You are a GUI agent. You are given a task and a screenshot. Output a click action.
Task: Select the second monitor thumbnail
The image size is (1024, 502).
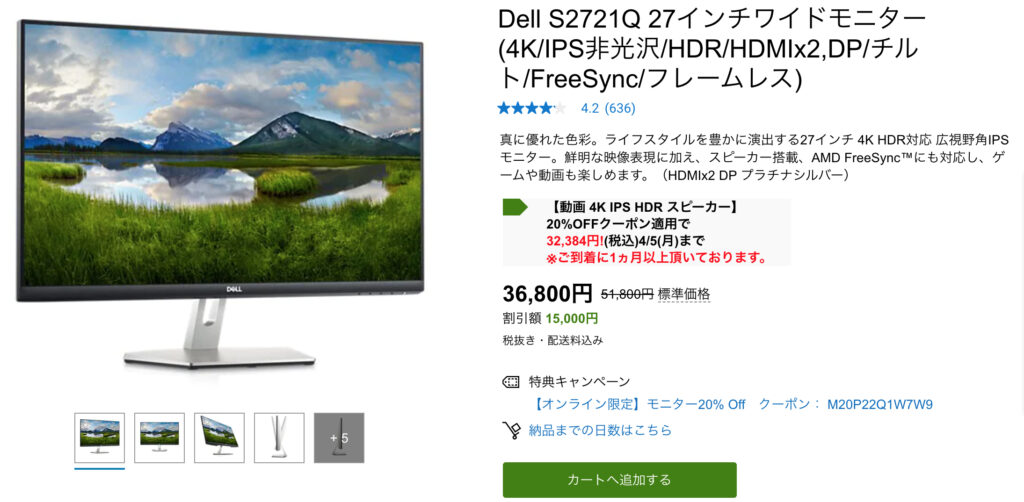(x=159, y=437)
